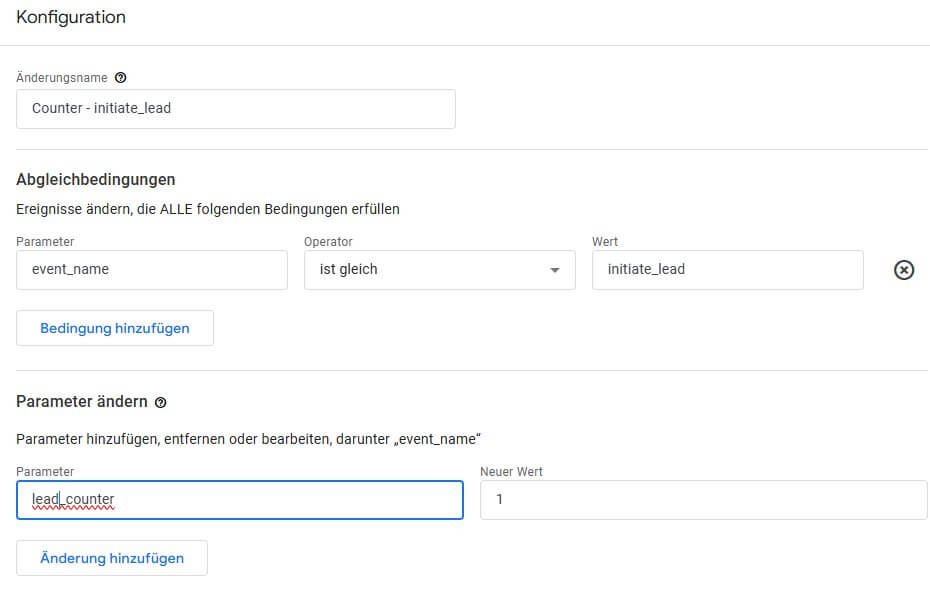Select the Neuer Wert field showing 1

[x=703, y=498]
